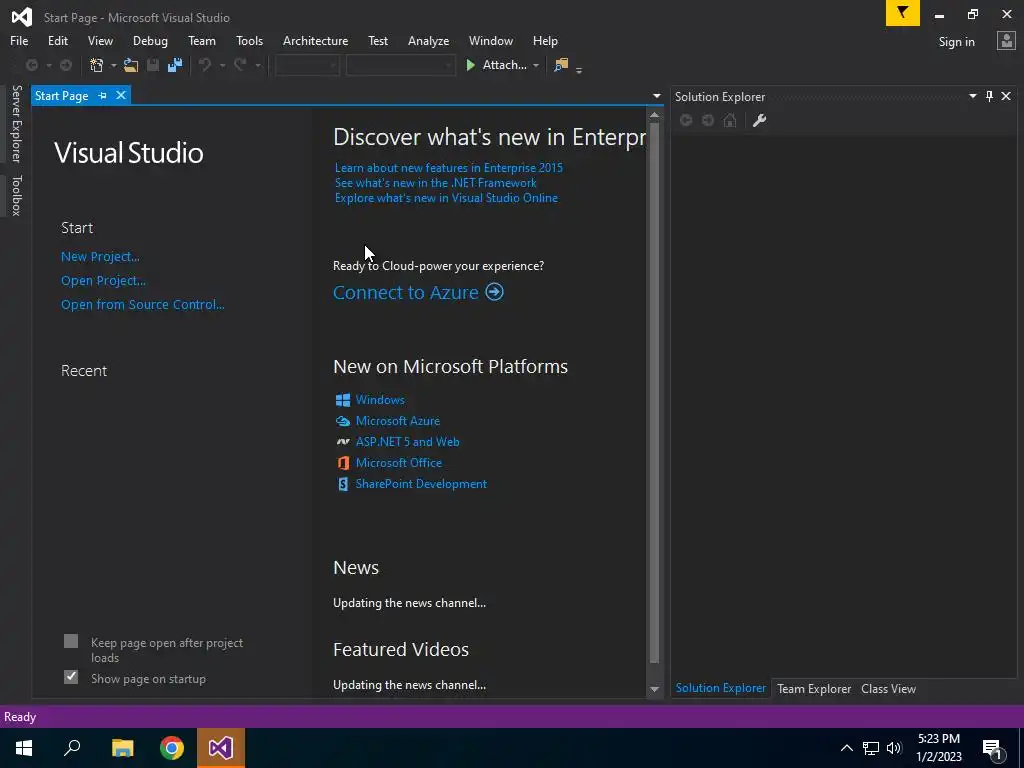Screen dimensions: 1024x768
Task: Open the File menu
Action: point(19,40)
